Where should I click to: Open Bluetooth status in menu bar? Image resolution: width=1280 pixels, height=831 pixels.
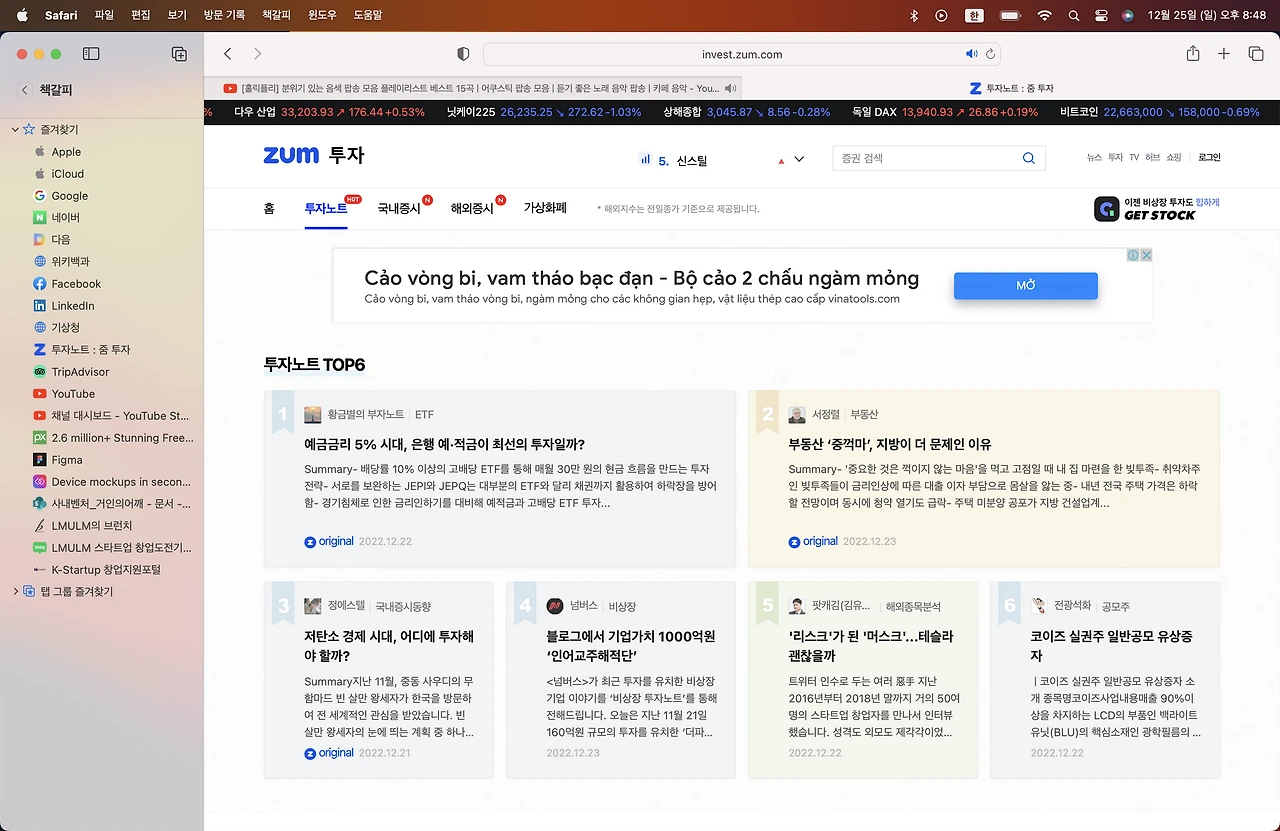click(913, 15)
